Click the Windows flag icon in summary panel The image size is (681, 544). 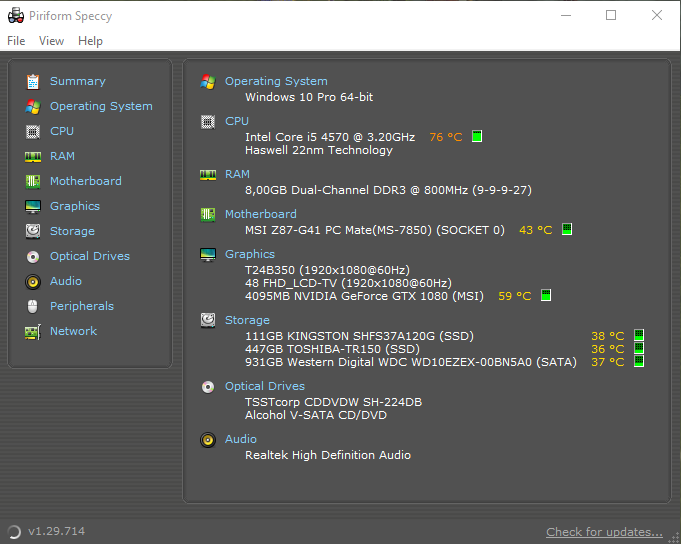coord(208,82)
